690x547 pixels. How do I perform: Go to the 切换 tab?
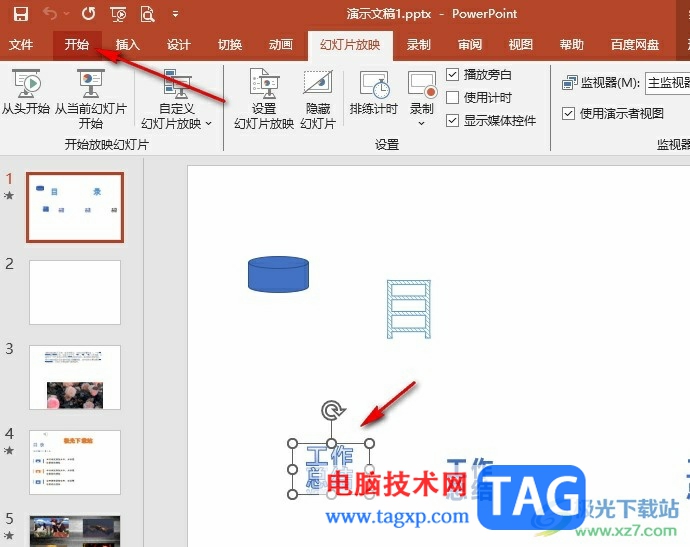point(230,44)
